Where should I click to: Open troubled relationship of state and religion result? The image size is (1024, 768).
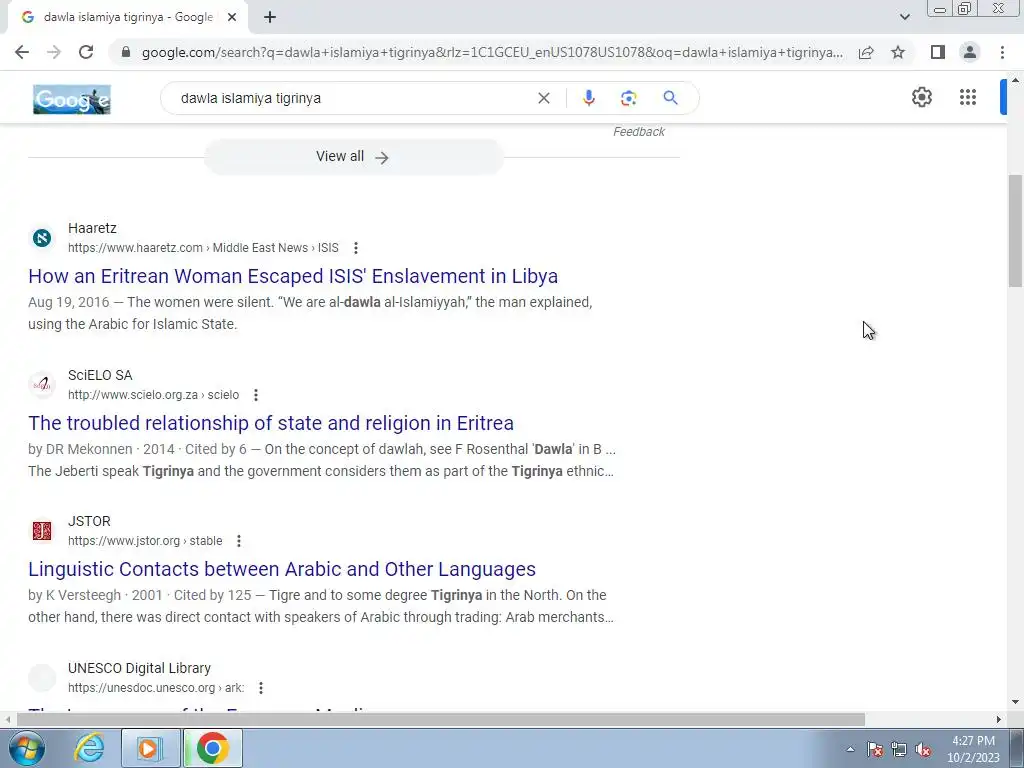(271, 423)
